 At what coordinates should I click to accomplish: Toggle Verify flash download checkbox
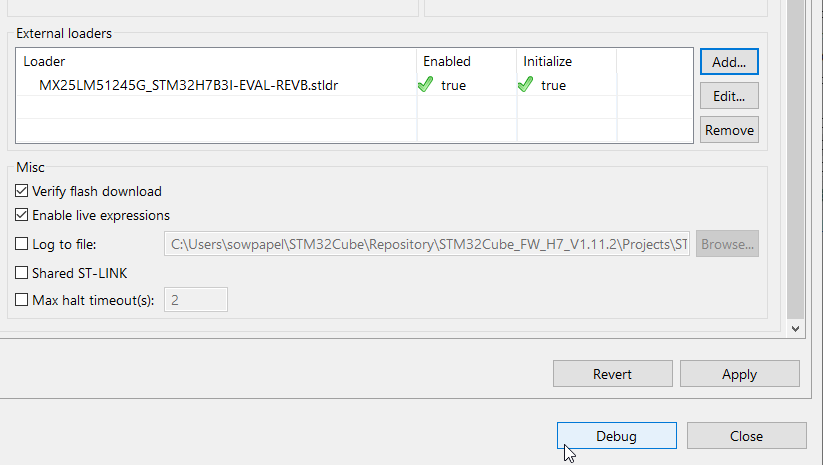22,191
